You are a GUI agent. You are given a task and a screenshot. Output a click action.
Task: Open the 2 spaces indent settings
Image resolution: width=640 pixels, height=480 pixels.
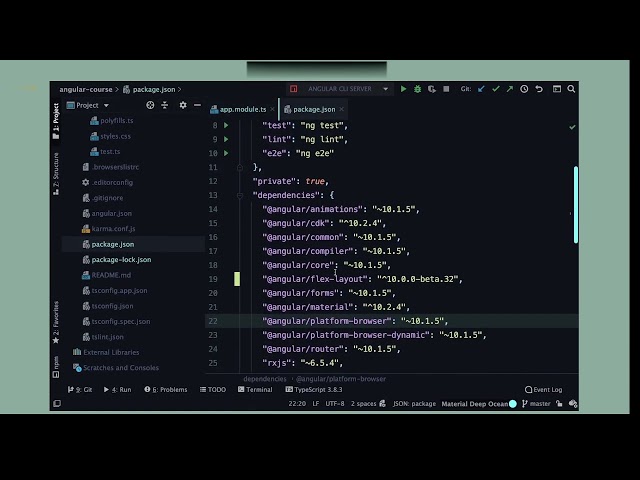point(363,404)
